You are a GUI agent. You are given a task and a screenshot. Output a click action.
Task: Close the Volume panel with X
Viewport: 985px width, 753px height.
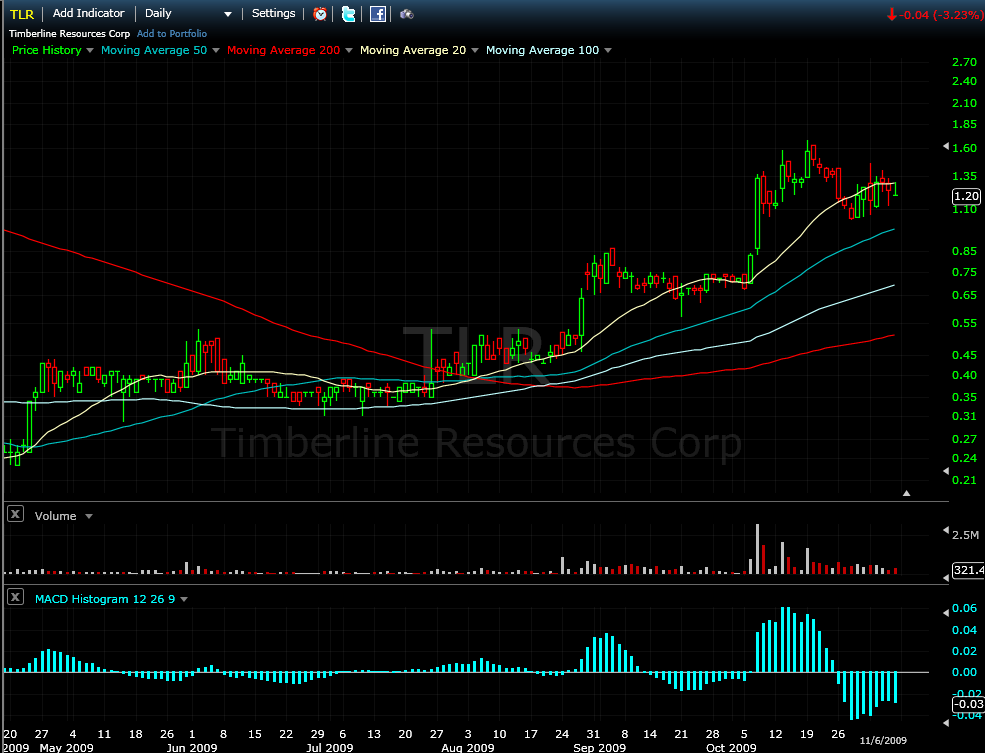[15, 514]
